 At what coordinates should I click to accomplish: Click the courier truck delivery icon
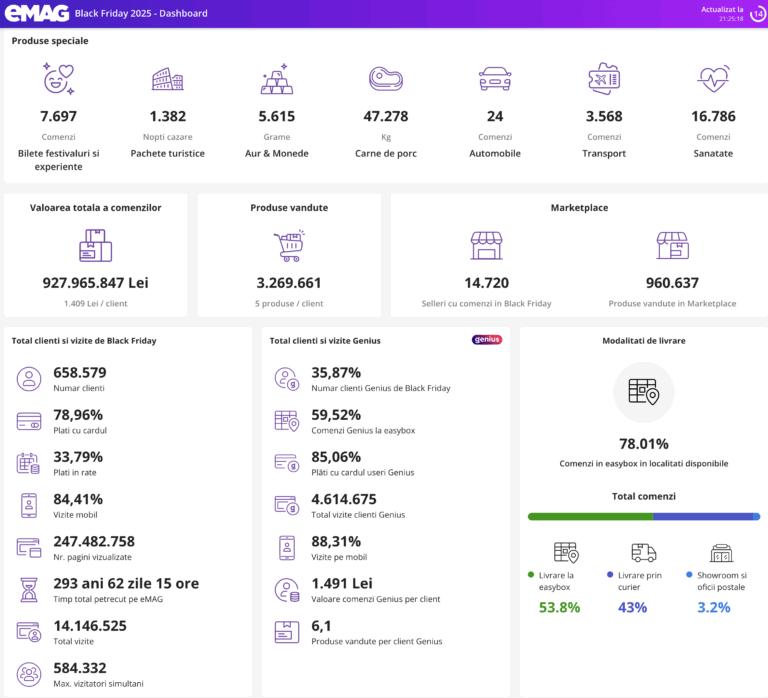(644, 552)
